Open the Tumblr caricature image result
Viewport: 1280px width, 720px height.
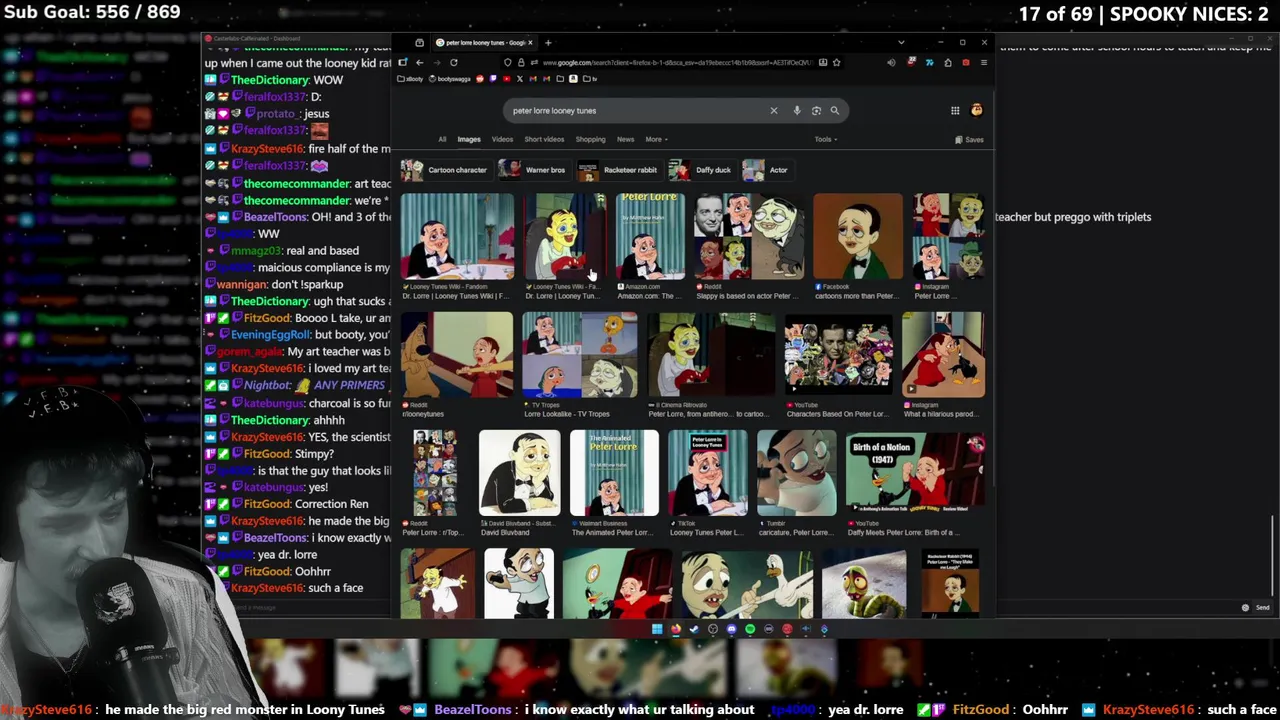(796, 473)
